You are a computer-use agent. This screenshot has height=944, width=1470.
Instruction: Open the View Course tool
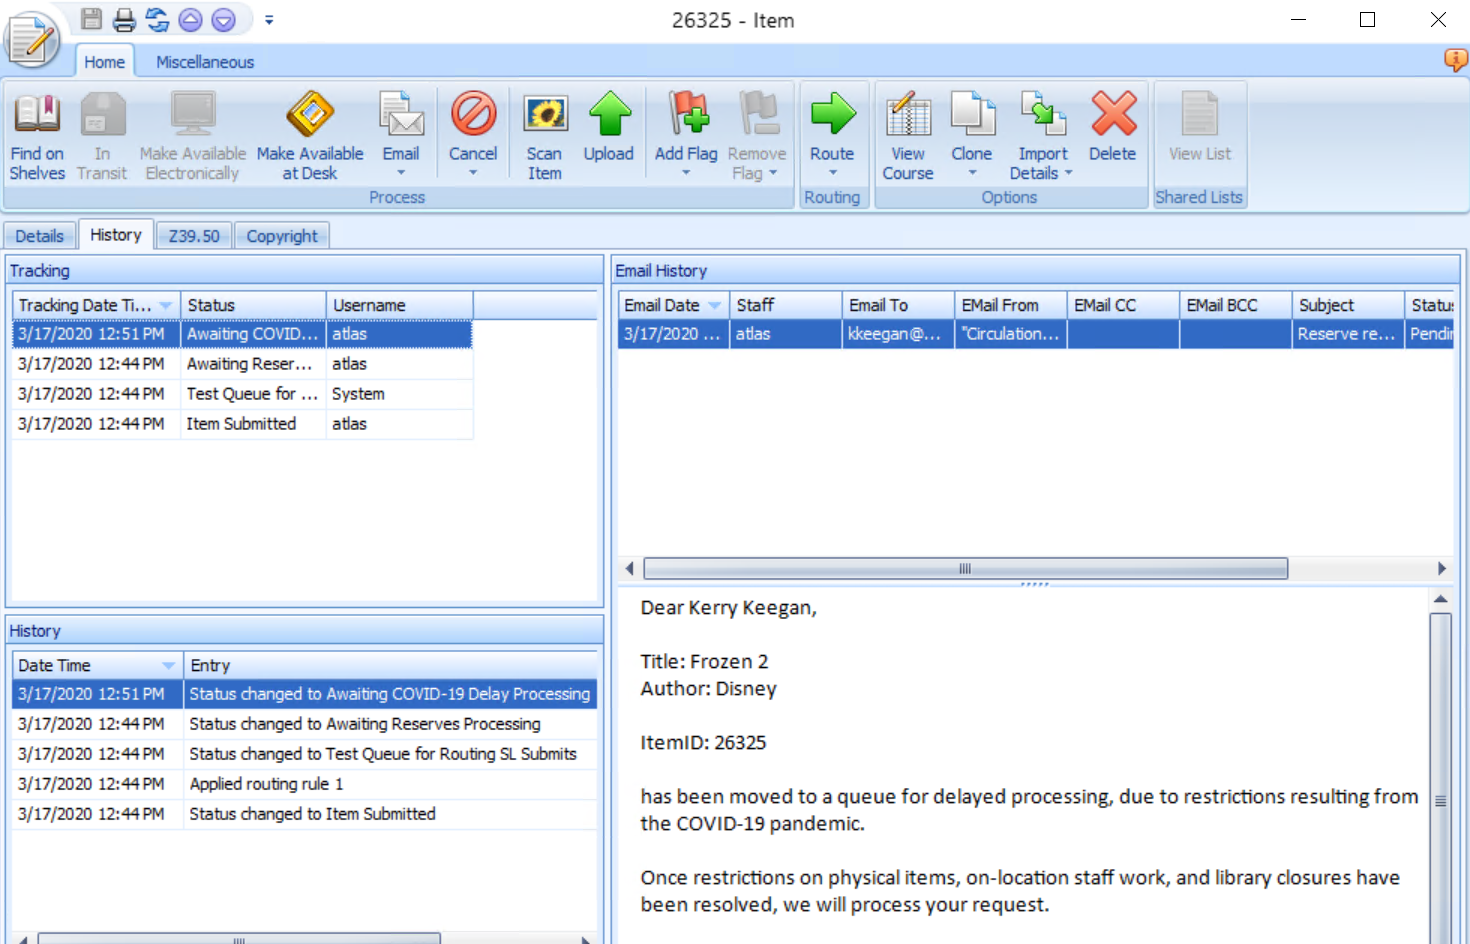coord(908,115)
